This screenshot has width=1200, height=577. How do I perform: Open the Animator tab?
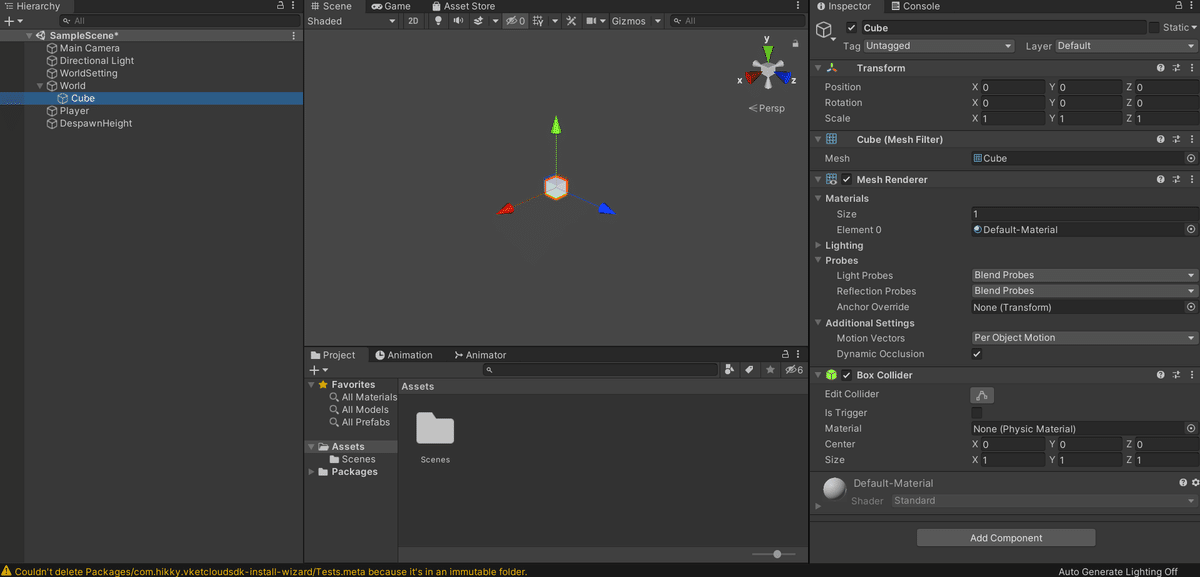coord(480,355)
